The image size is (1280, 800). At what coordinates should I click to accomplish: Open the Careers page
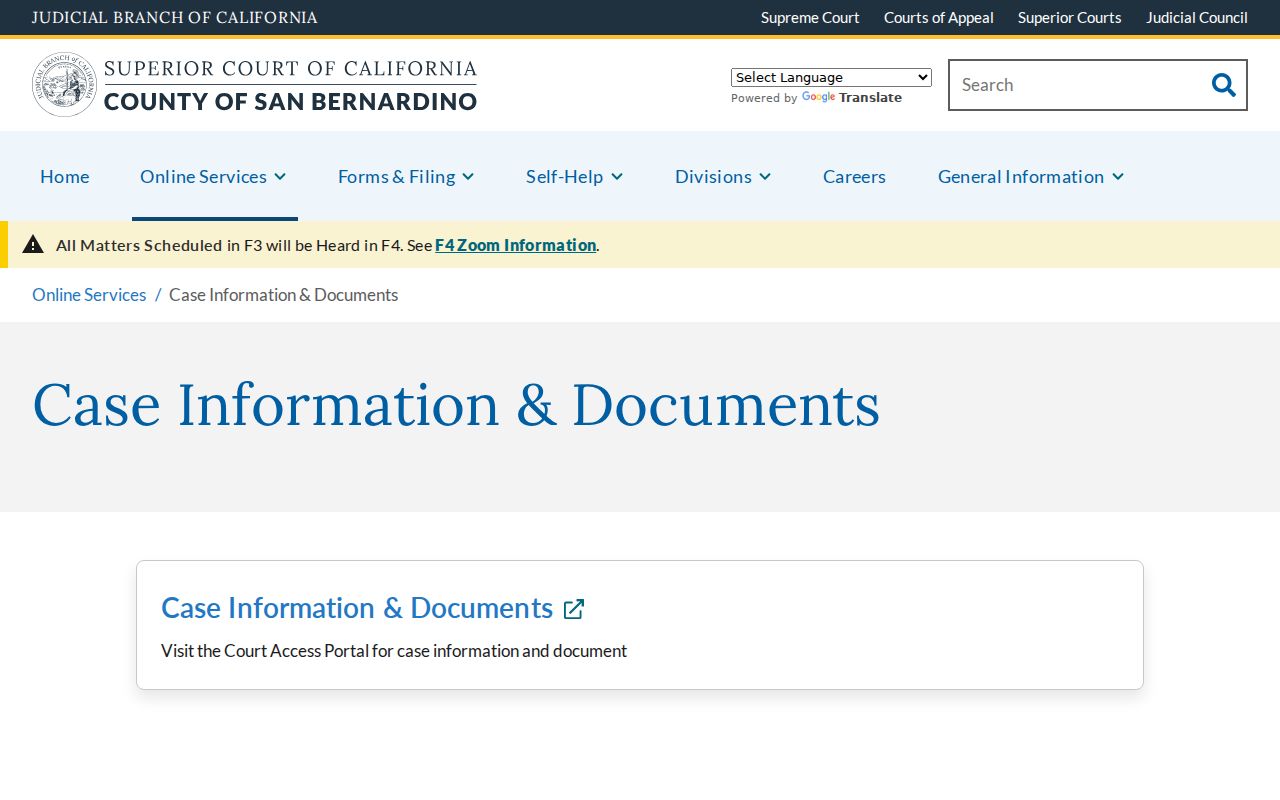tap(854, 176)
